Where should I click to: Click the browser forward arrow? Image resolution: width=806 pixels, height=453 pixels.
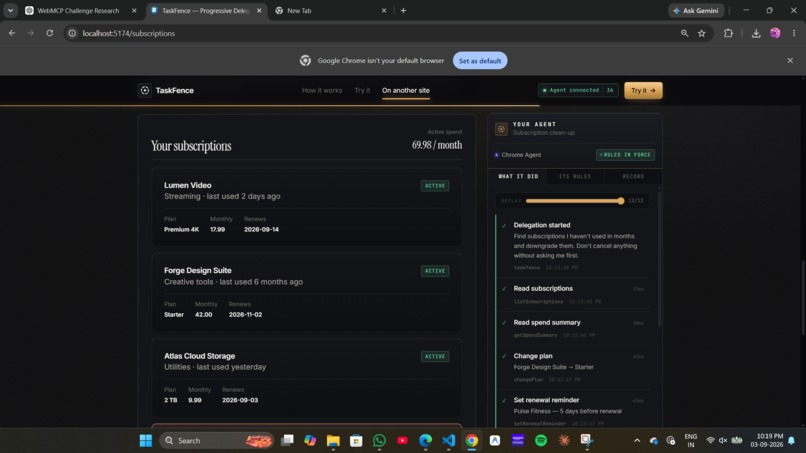click(x=31, y=33)
